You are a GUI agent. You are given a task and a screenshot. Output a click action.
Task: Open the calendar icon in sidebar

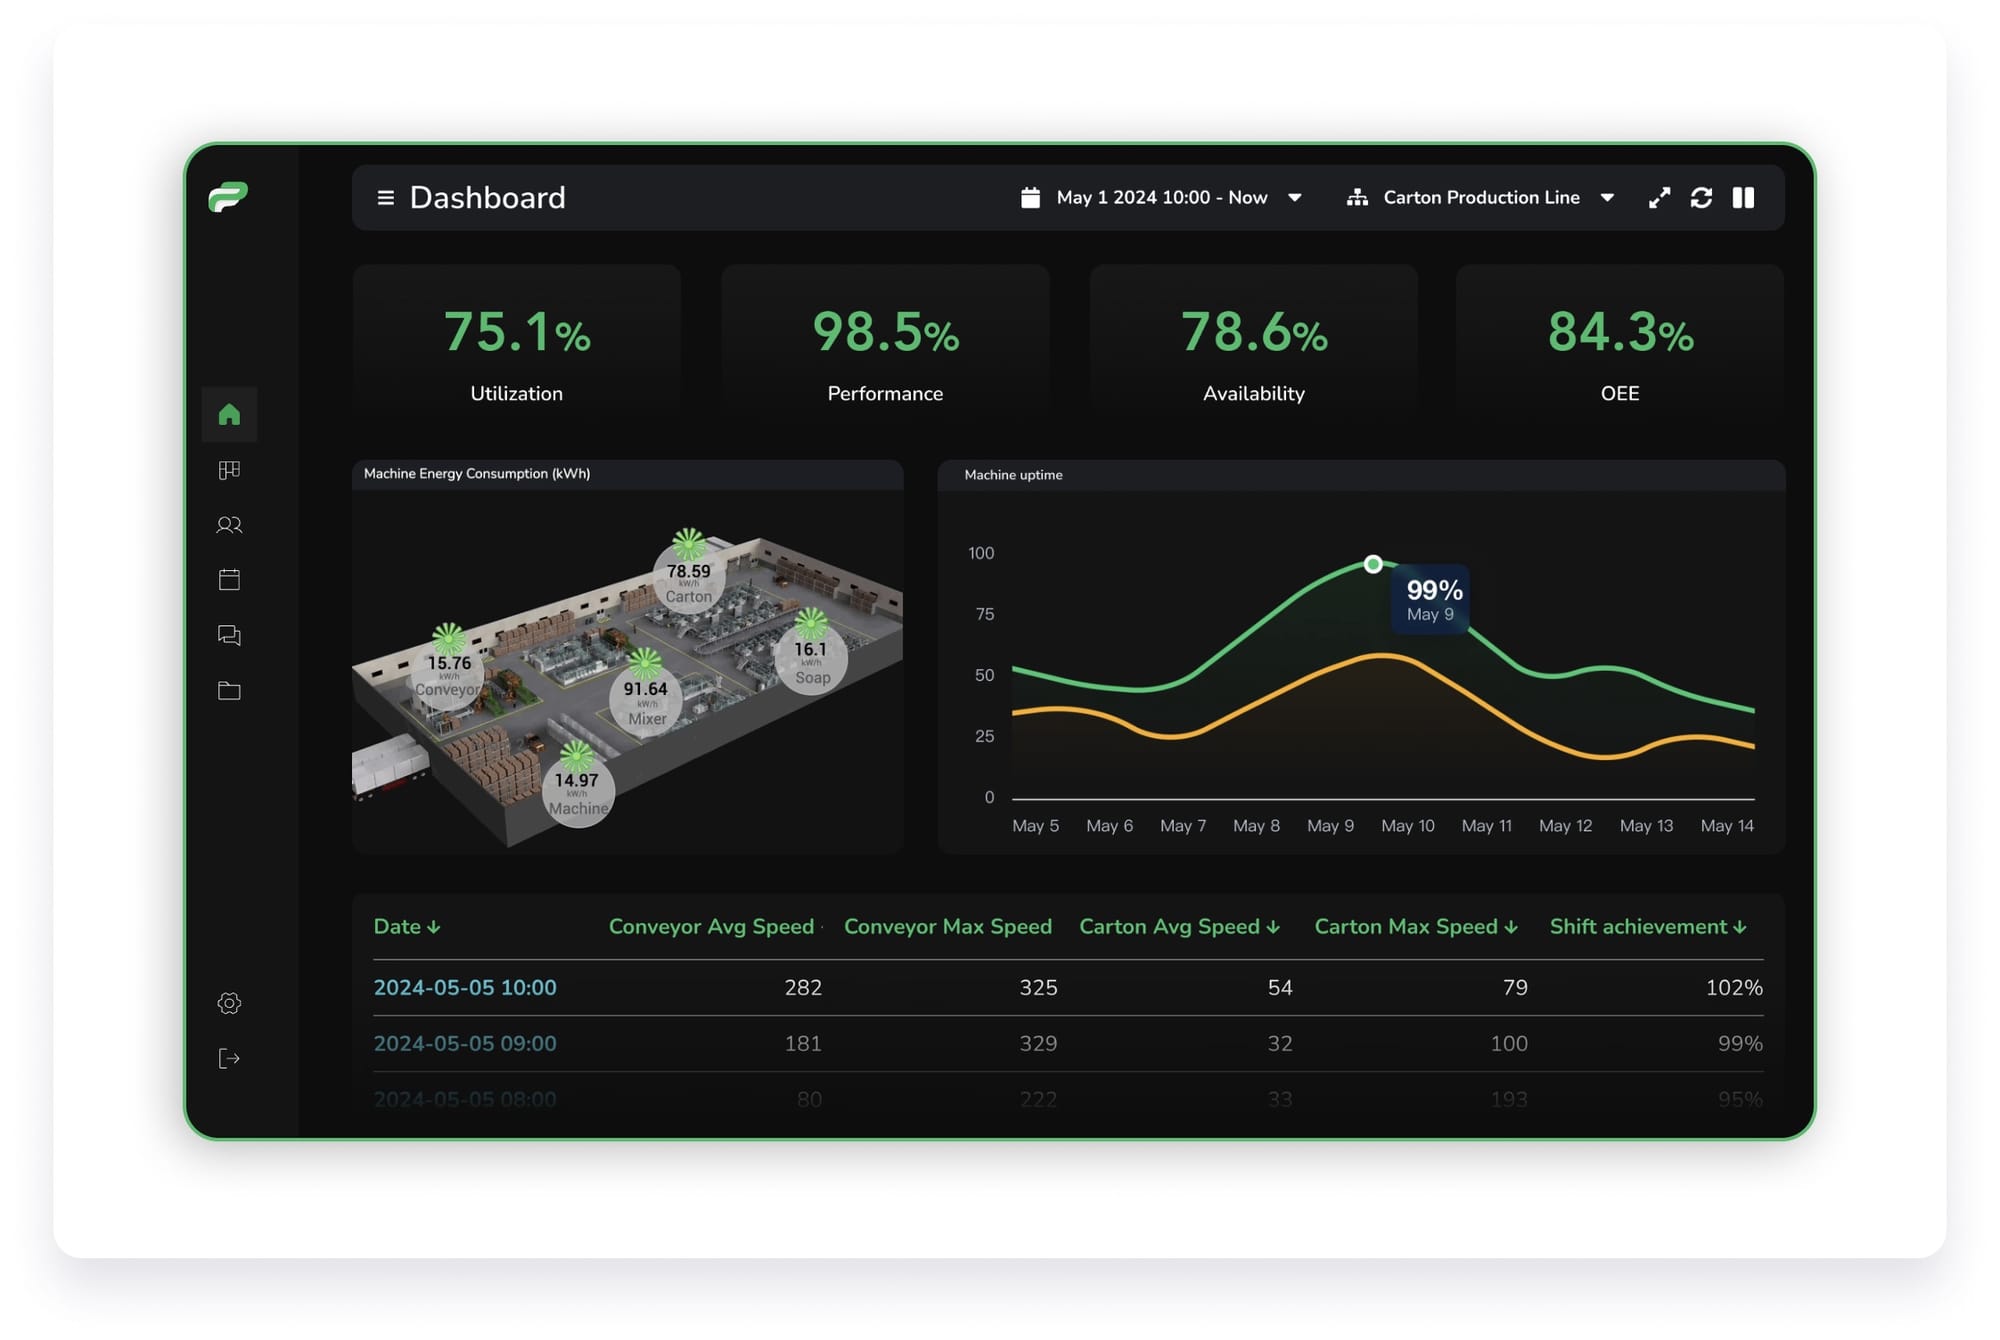point(229,580)
